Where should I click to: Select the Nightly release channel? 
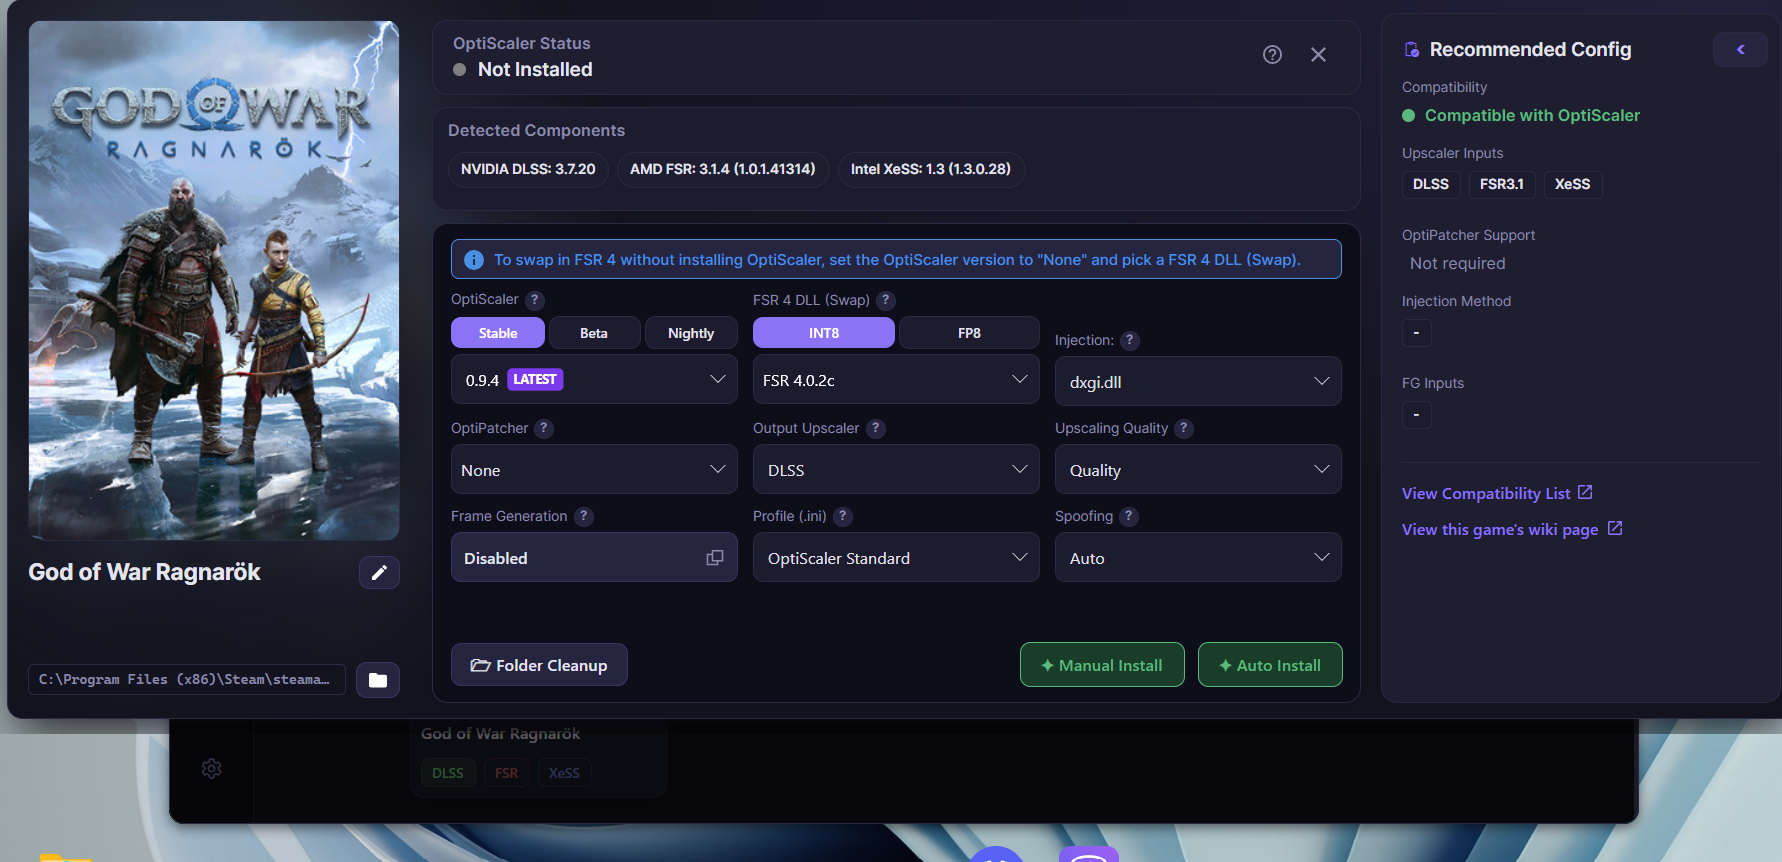click(691, 333)
